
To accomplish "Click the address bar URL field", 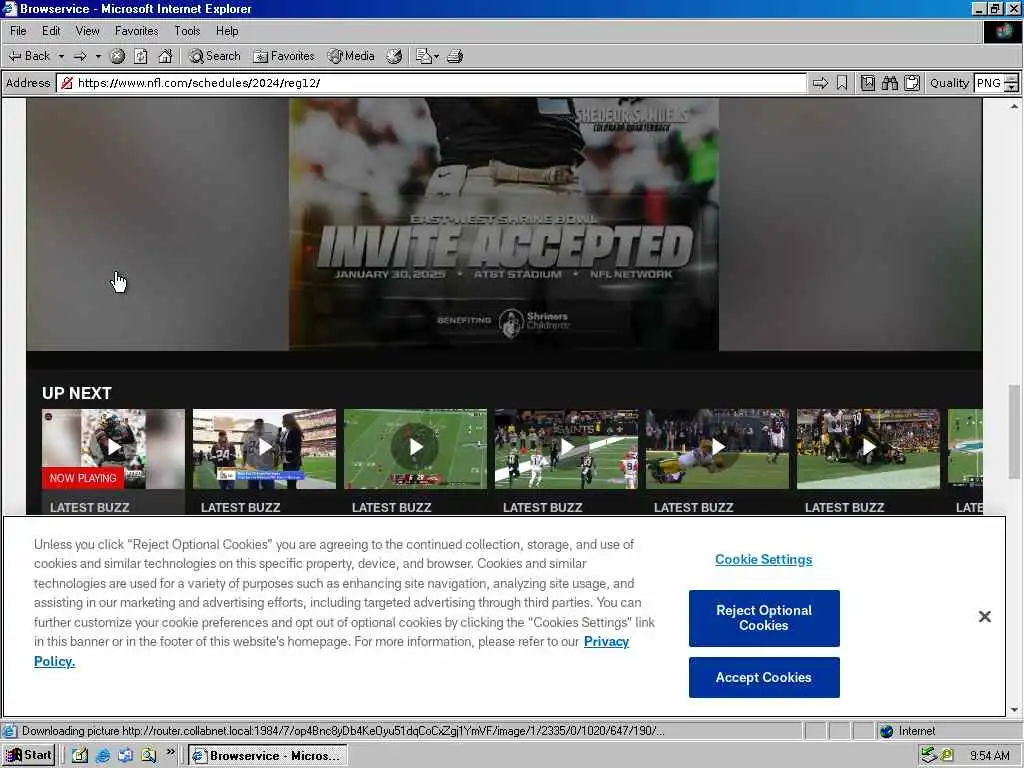I will [x=431, y=83].
